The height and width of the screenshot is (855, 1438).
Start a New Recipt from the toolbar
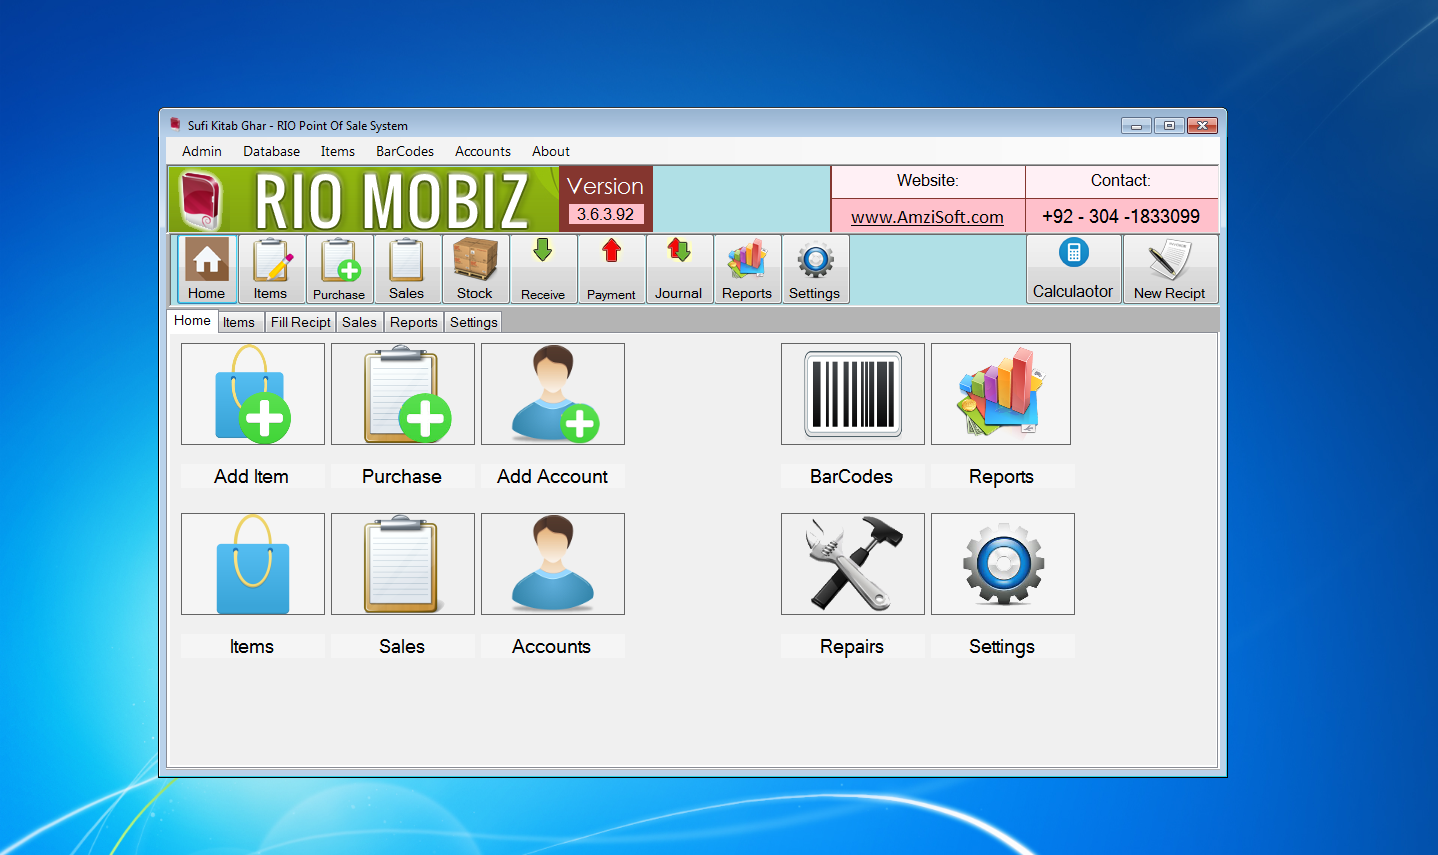(1170, 268)
